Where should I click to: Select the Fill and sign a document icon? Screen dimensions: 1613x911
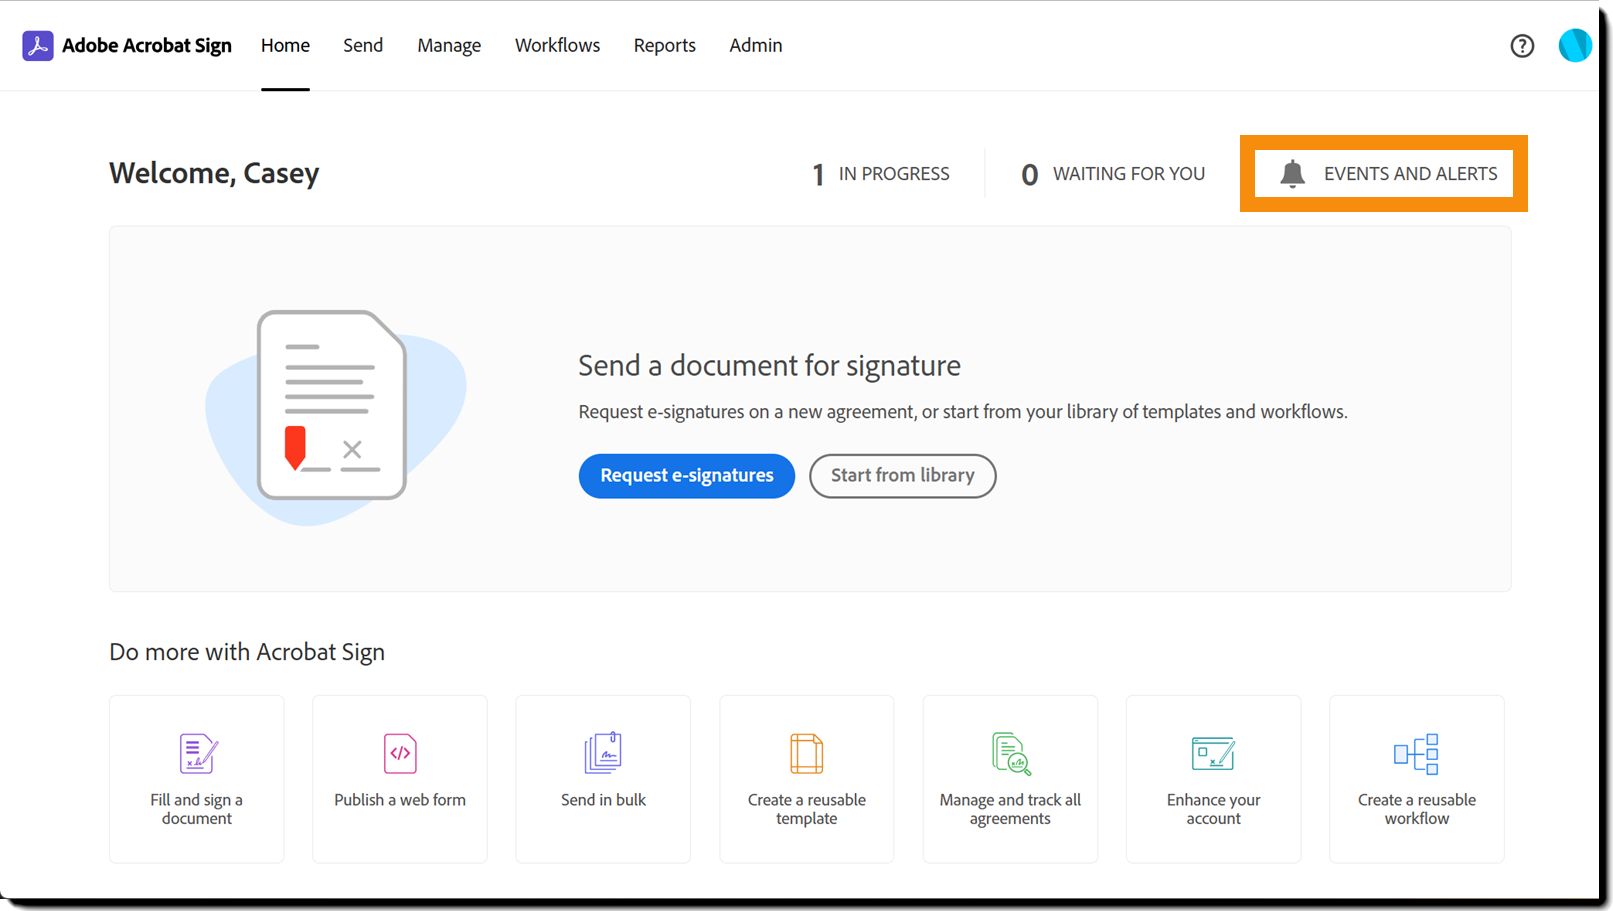coord(198,754)
